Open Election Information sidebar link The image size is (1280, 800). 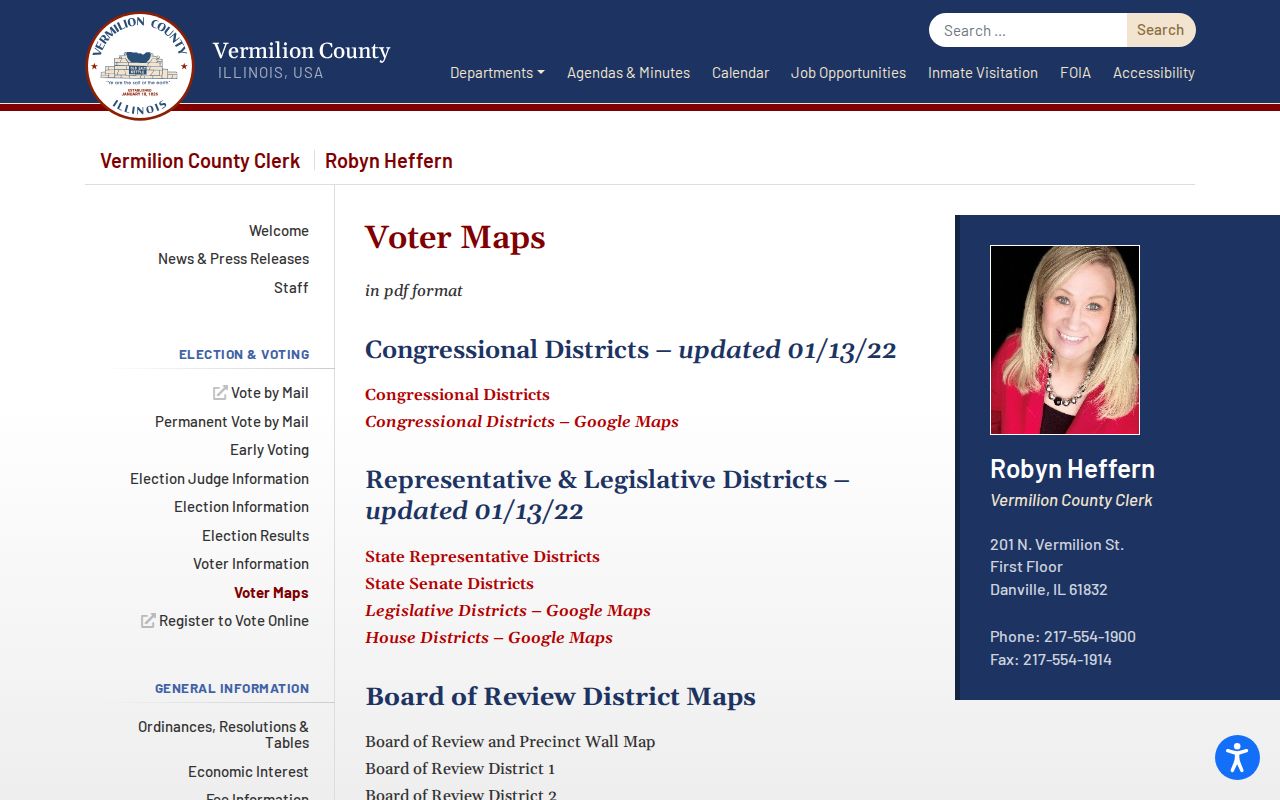click(241, 507)
